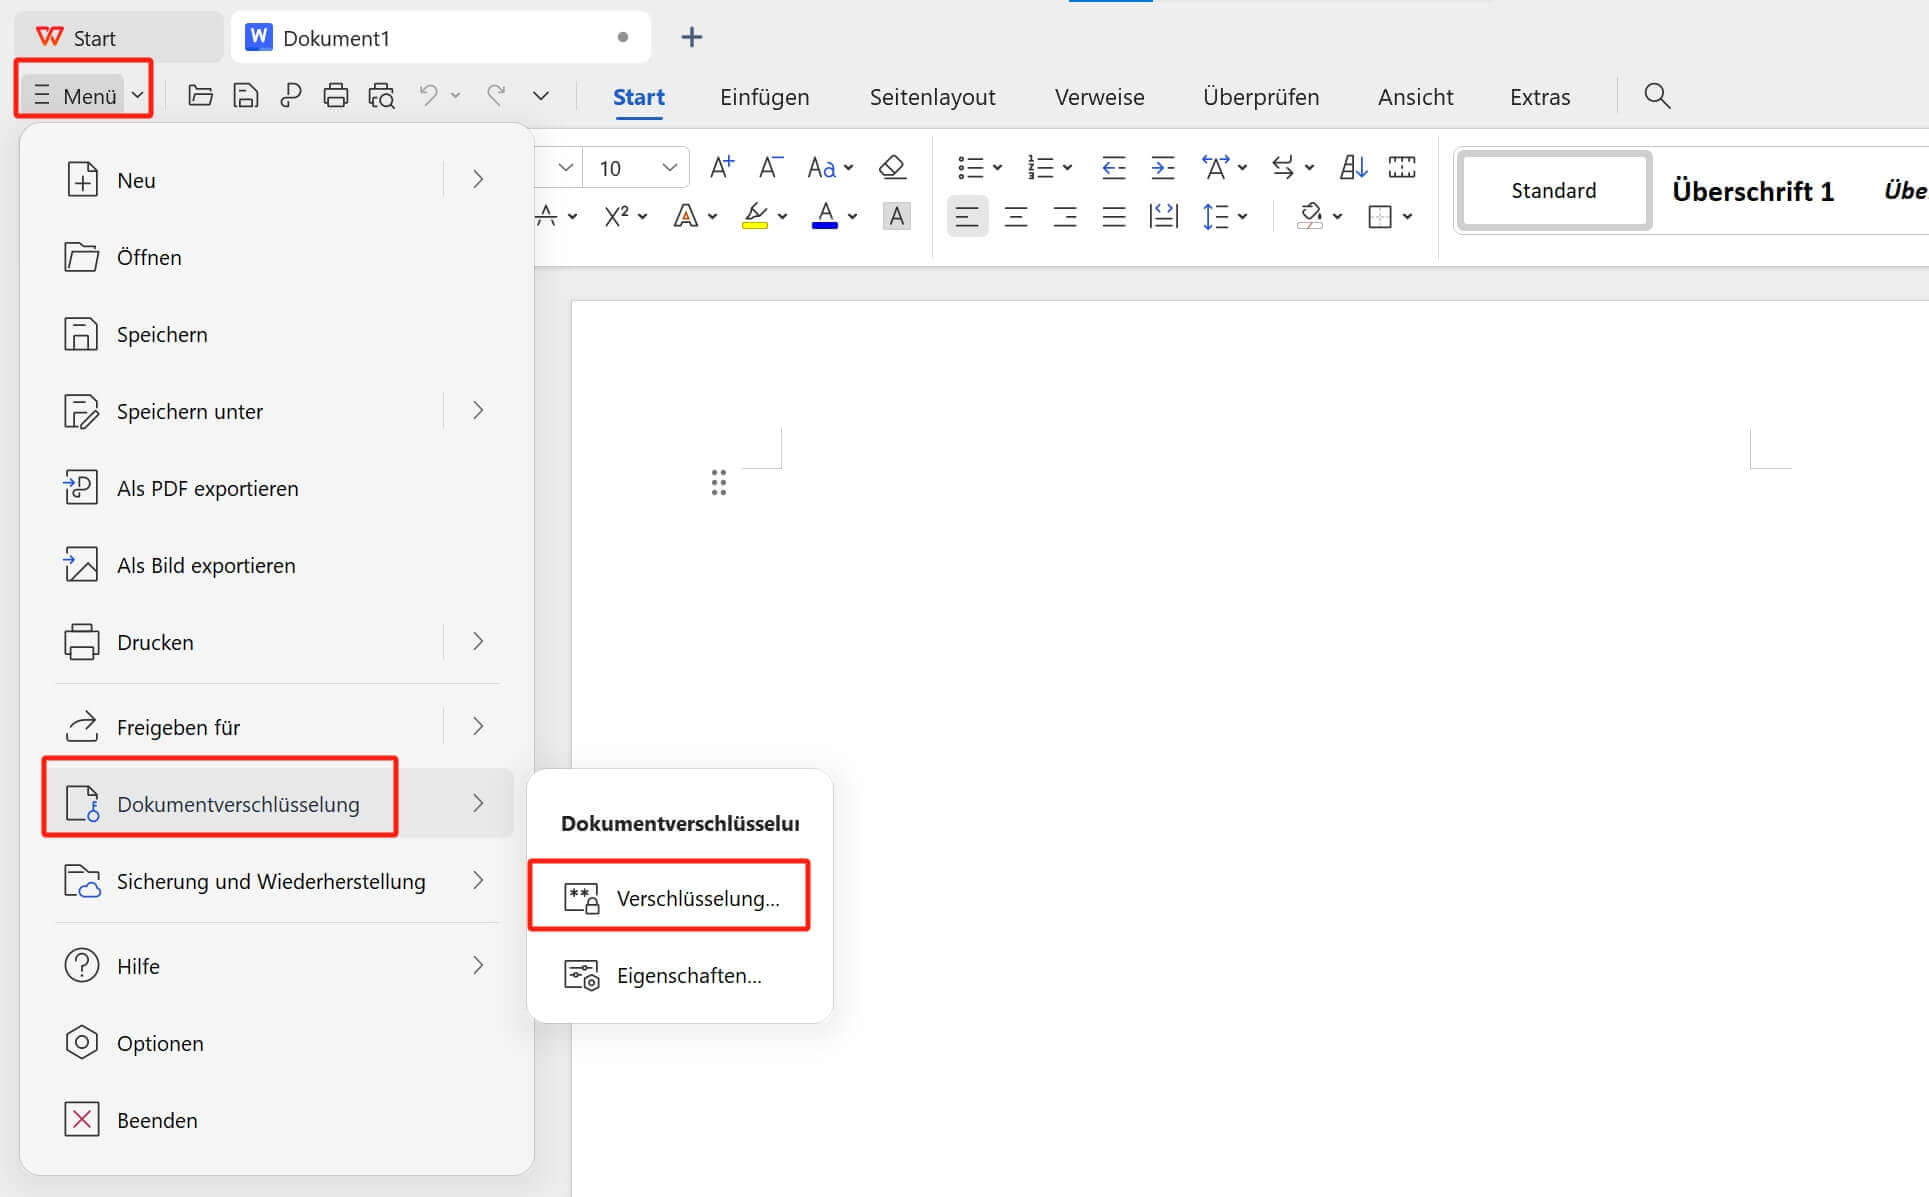Toggle justify alignment
Viewport: 1929px width, 1197px height.
coord(1114,216)
